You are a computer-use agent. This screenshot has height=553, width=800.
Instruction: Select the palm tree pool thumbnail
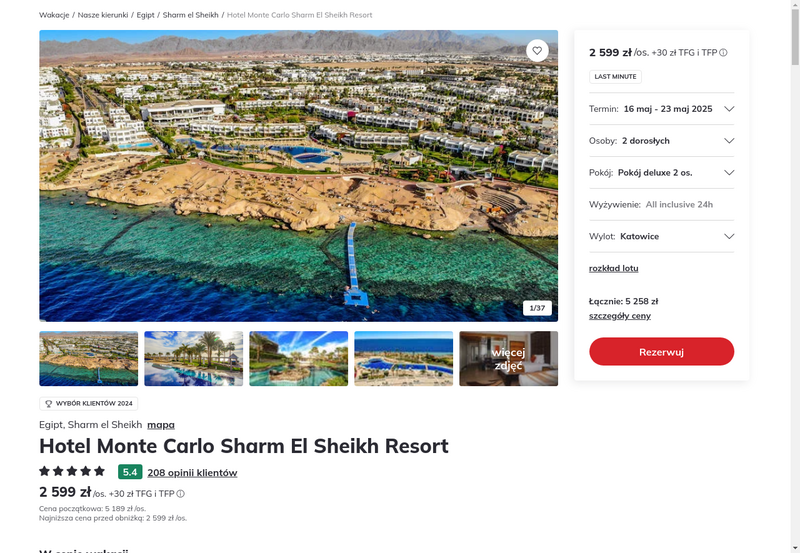(193, 359)
